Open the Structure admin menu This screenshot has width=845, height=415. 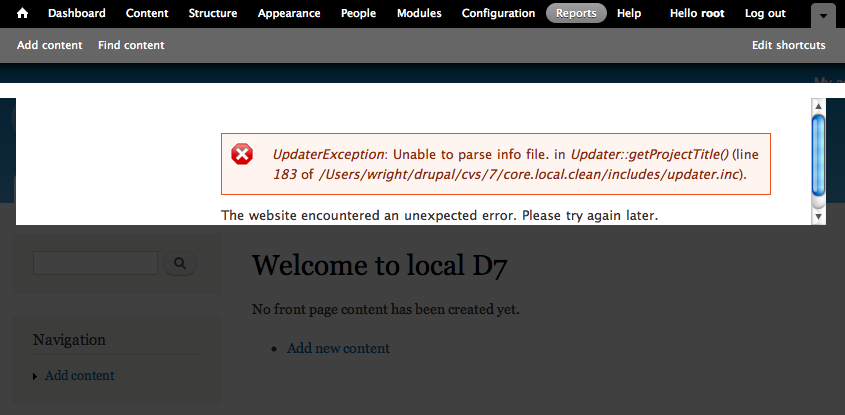(213, 13)
